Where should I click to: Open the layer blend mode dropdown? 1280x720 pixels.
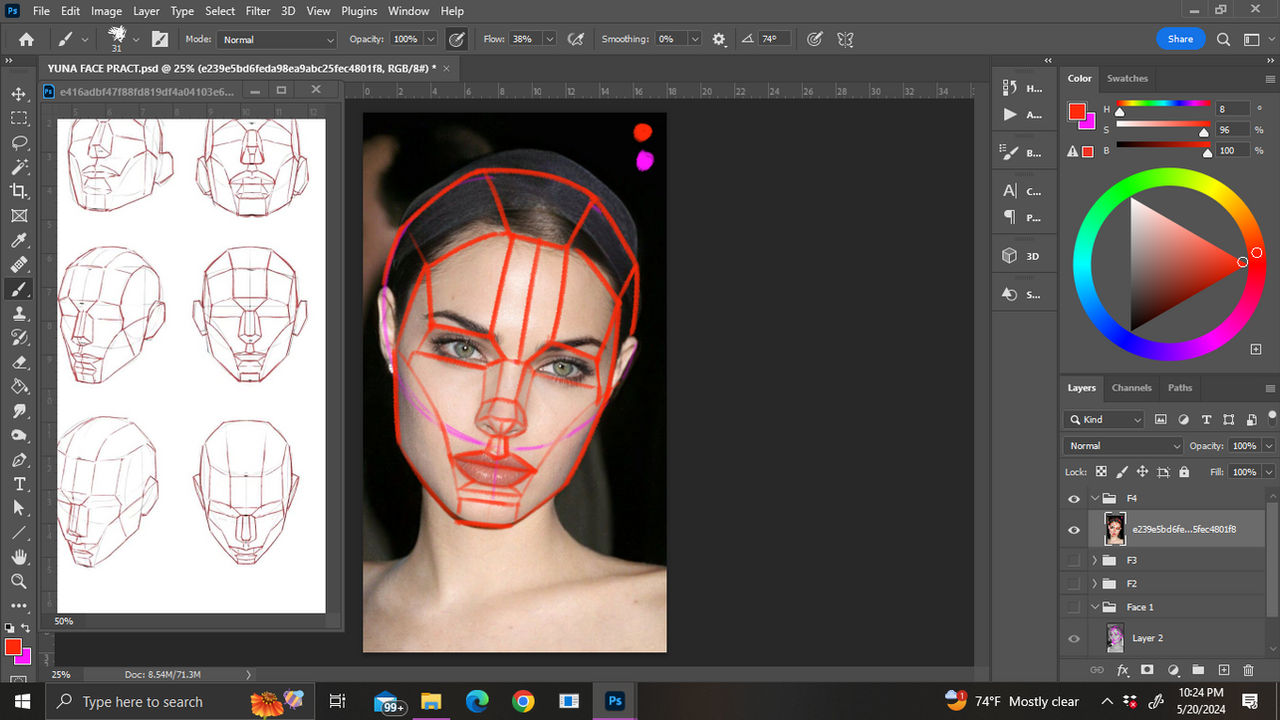[1121, 445]
